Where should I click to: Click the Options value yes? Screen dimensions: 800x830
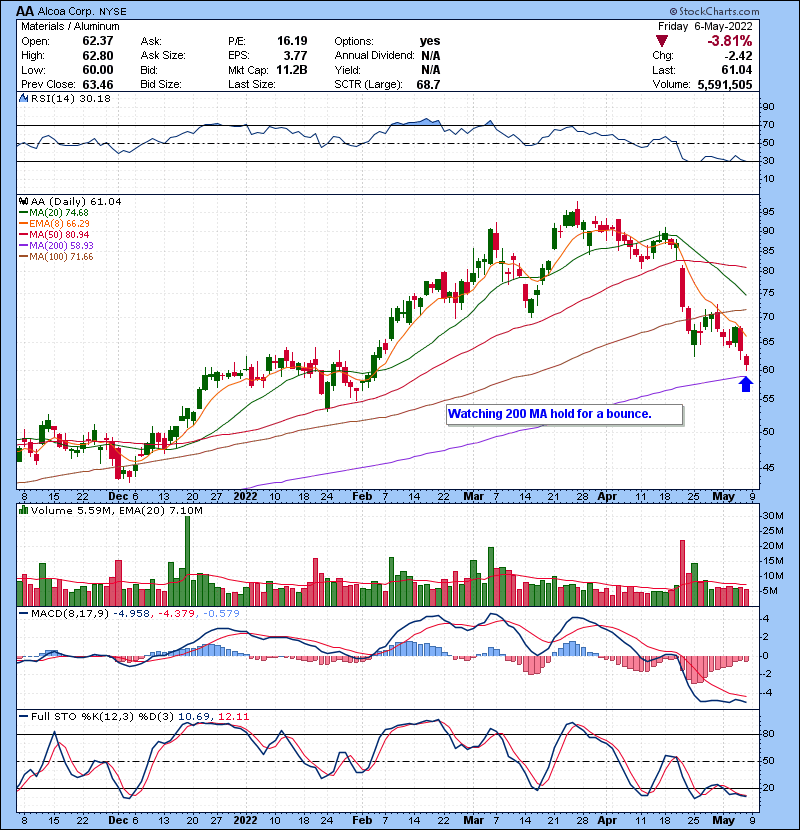click(430, 41)
